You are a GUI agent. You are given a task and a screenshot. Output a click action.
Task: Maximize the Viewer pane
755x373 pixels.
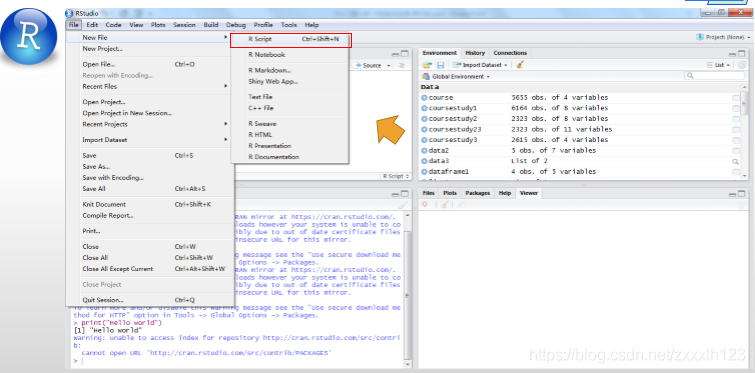click(x=742, y=194)
